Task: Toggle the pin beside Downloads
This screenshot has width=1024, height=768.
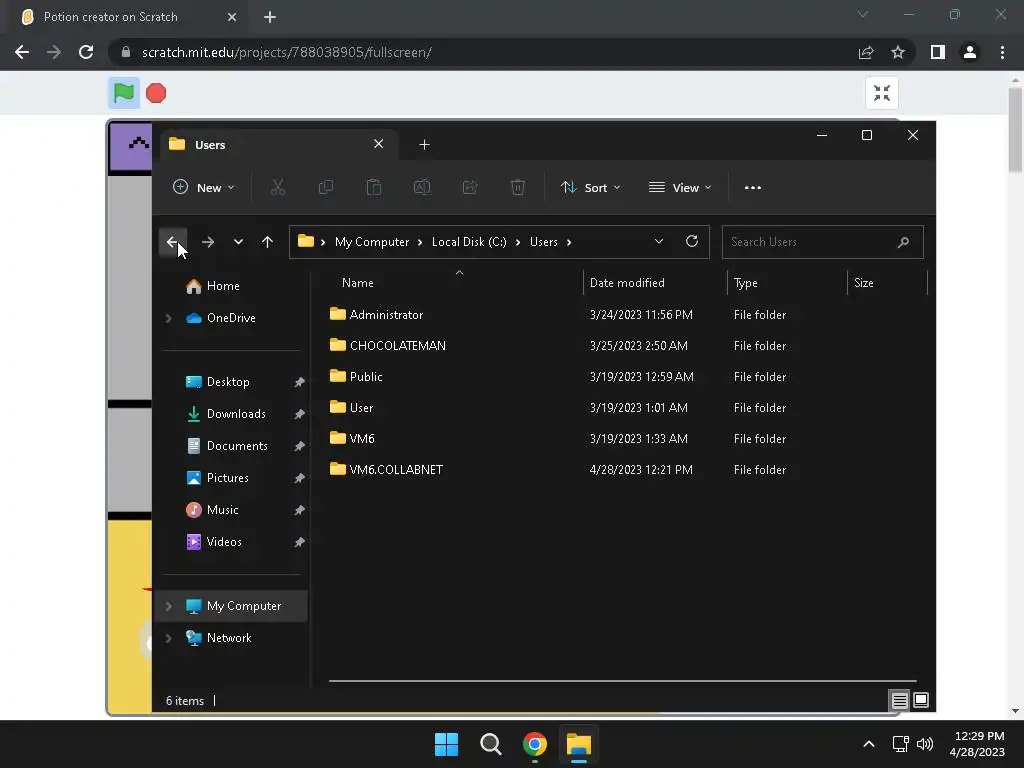Action: pyautogui.click(x=299, y=414)
